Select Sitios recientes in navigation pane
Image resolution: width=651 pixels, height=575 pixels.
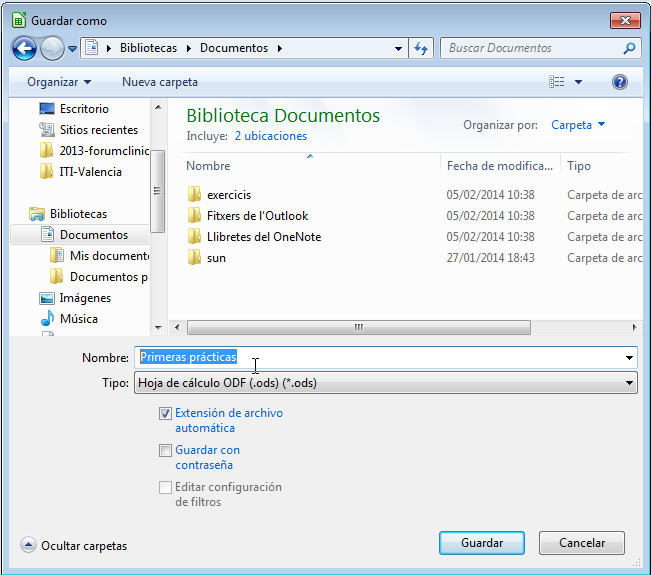(x=99, y=130)
